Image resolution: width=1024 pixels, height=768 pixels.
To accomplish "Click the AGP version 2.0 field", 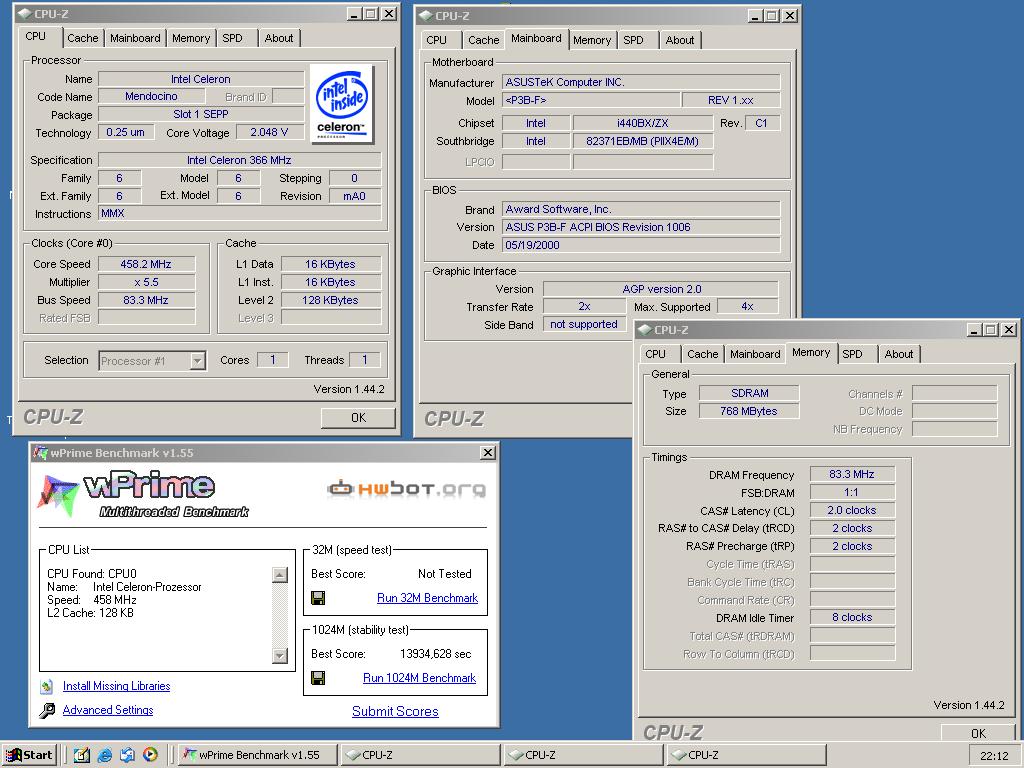I will coord(661,289).
